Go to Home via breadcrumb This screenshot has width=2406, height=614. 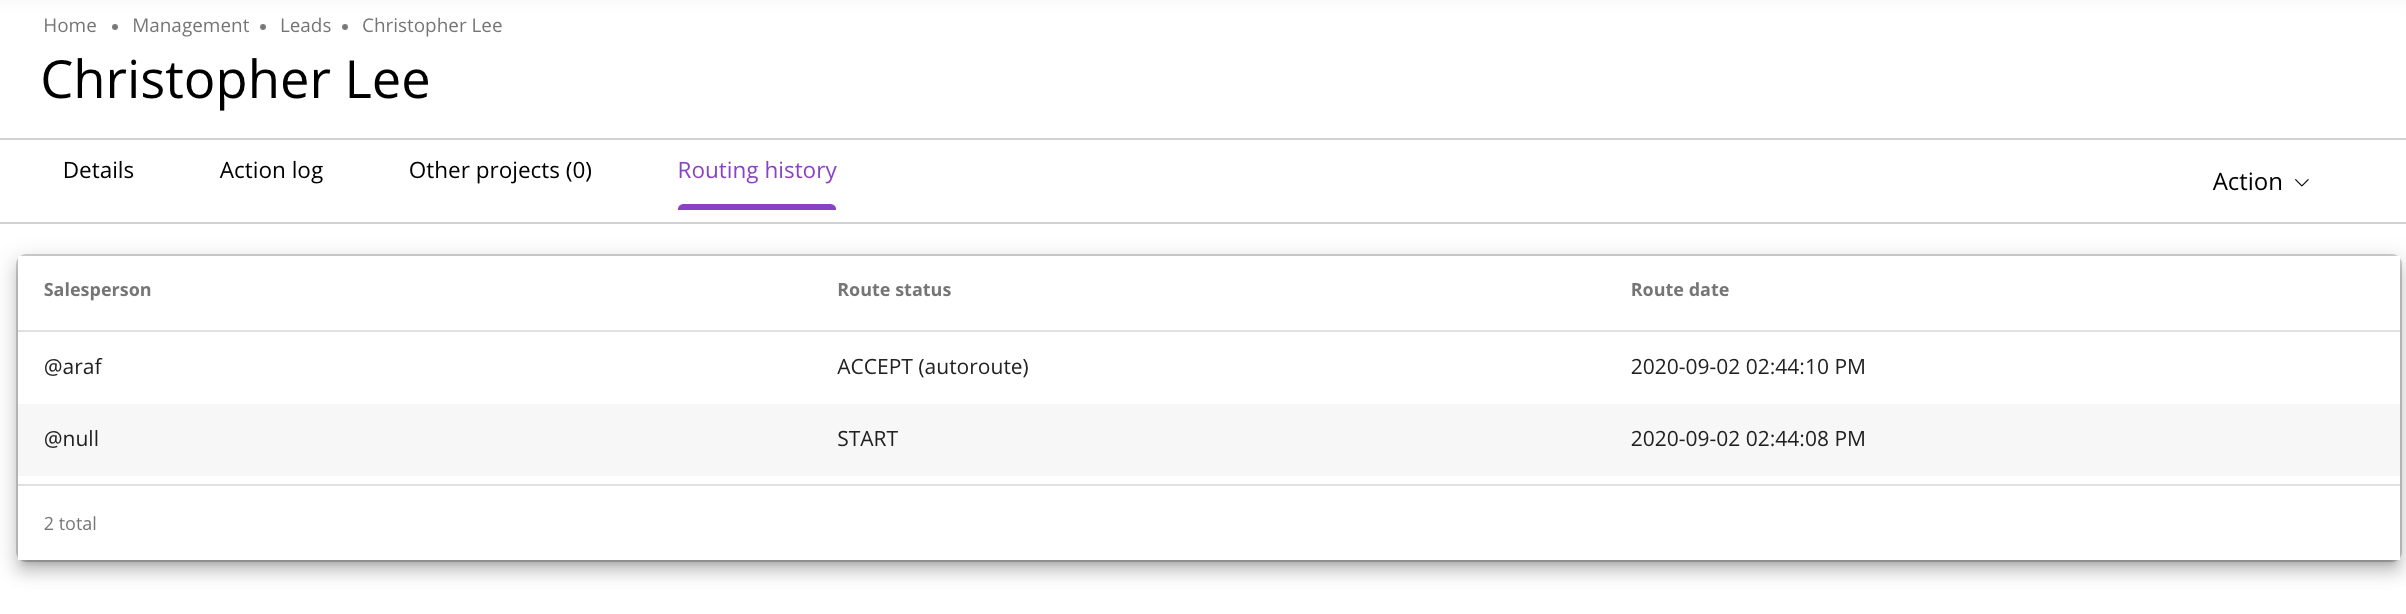coord(70,26)
